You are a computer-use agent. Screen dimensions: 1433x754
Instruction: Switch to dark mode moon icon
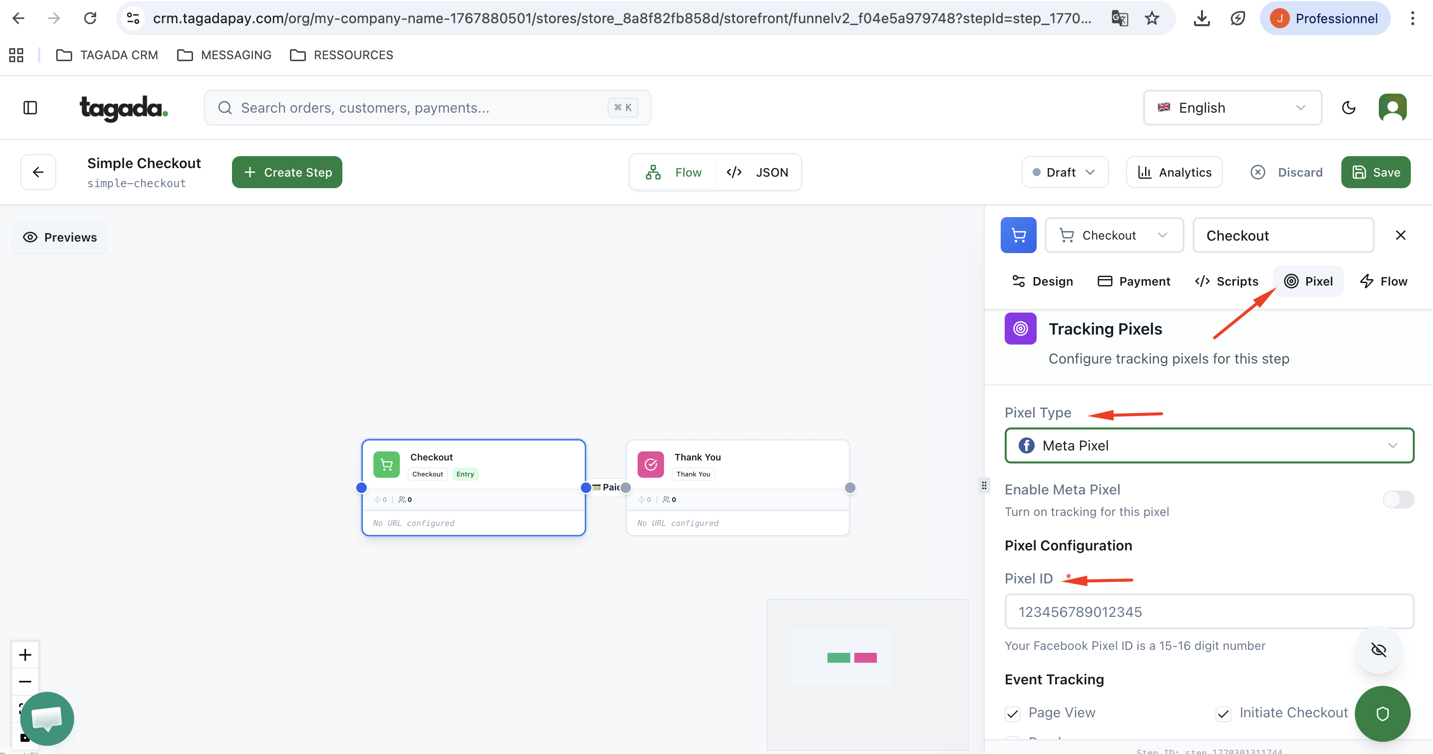pyautogui.click(x=1348, y=108)
